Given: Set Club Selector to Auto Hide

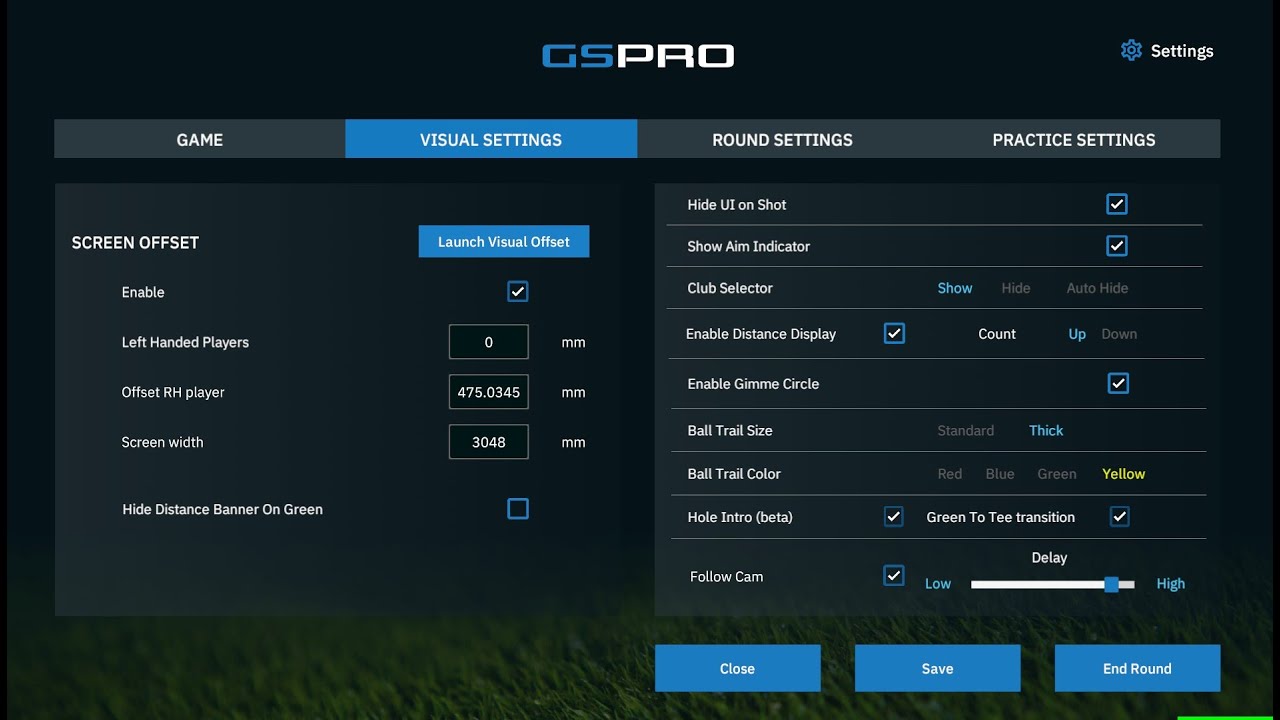Looking at the screenshot, I should tap(1097, 288).
